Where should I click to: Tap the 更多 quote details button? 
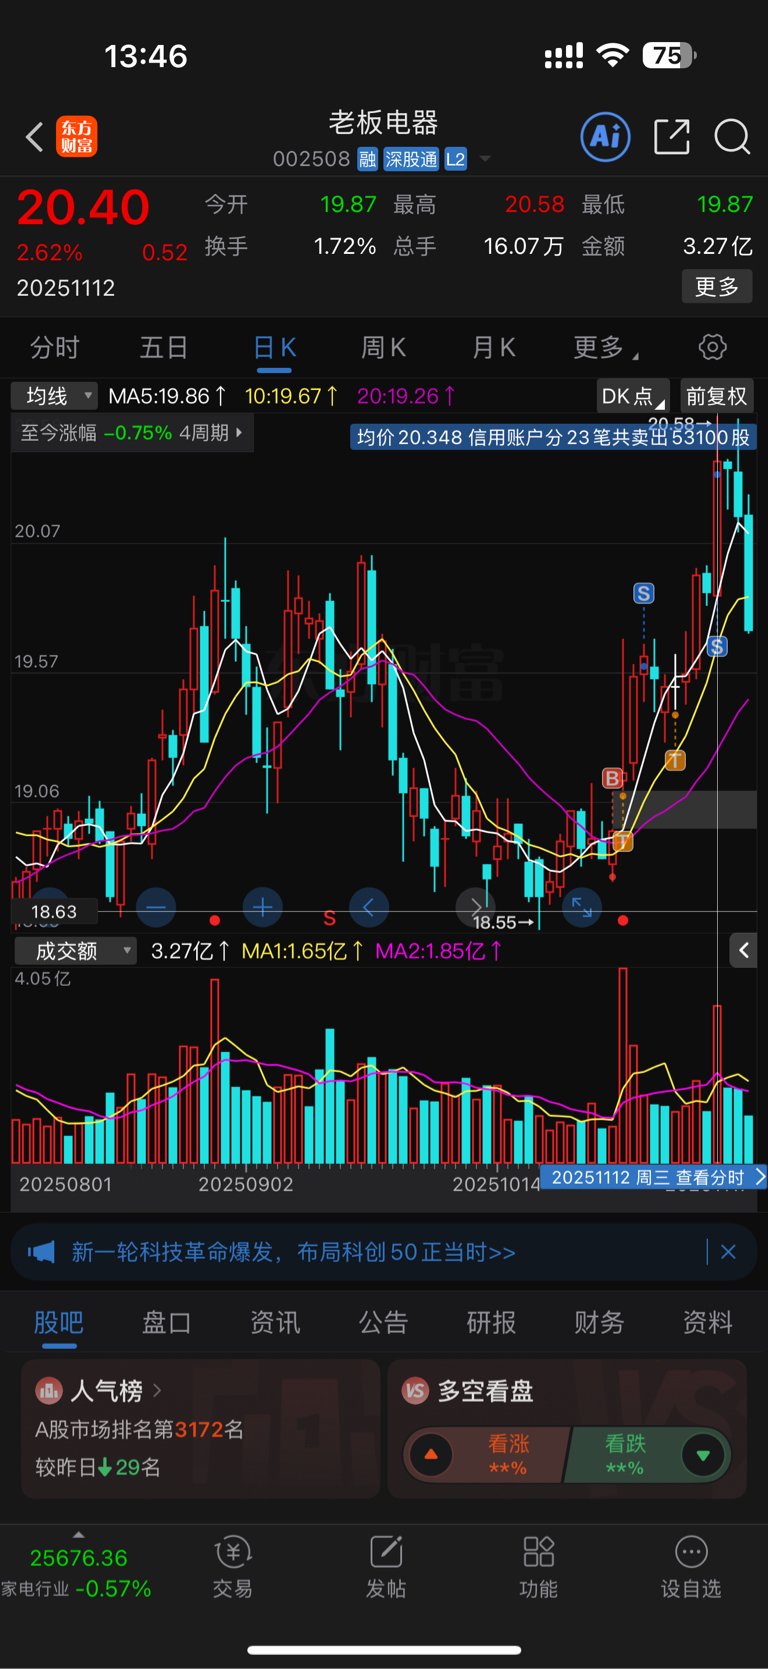717,287
